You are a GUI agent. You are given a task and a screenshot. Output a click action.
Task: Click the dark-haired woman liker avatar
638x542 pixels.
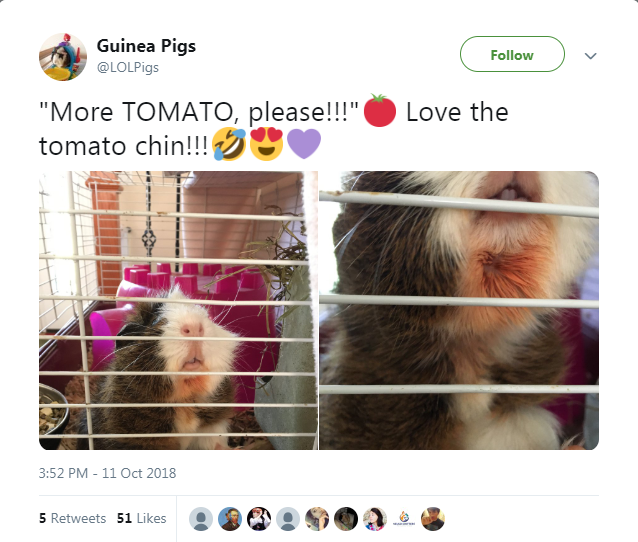[375, 519]
